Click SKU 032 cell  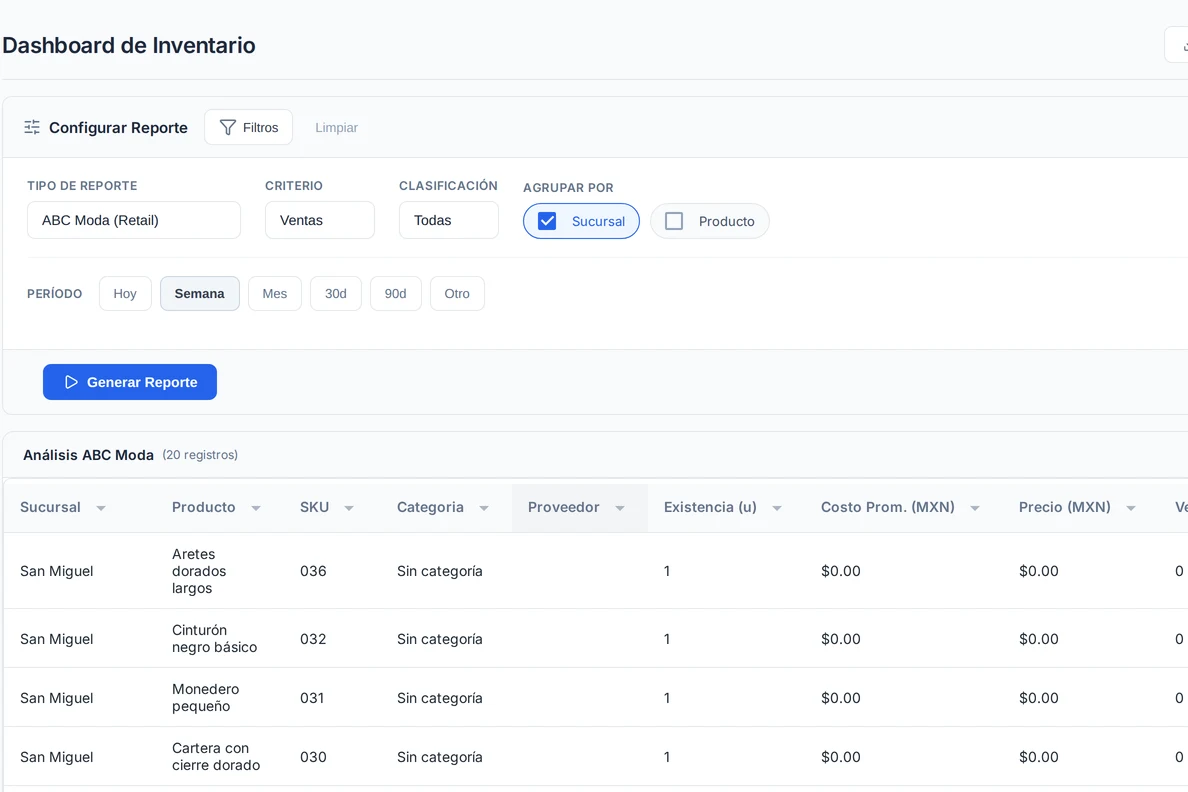(313, 639)
